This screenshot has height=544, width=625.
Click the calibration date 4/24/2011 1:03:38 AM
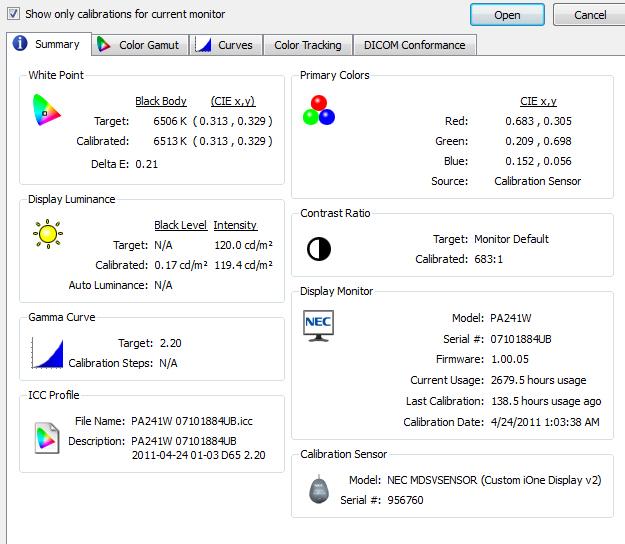[545, 422]
